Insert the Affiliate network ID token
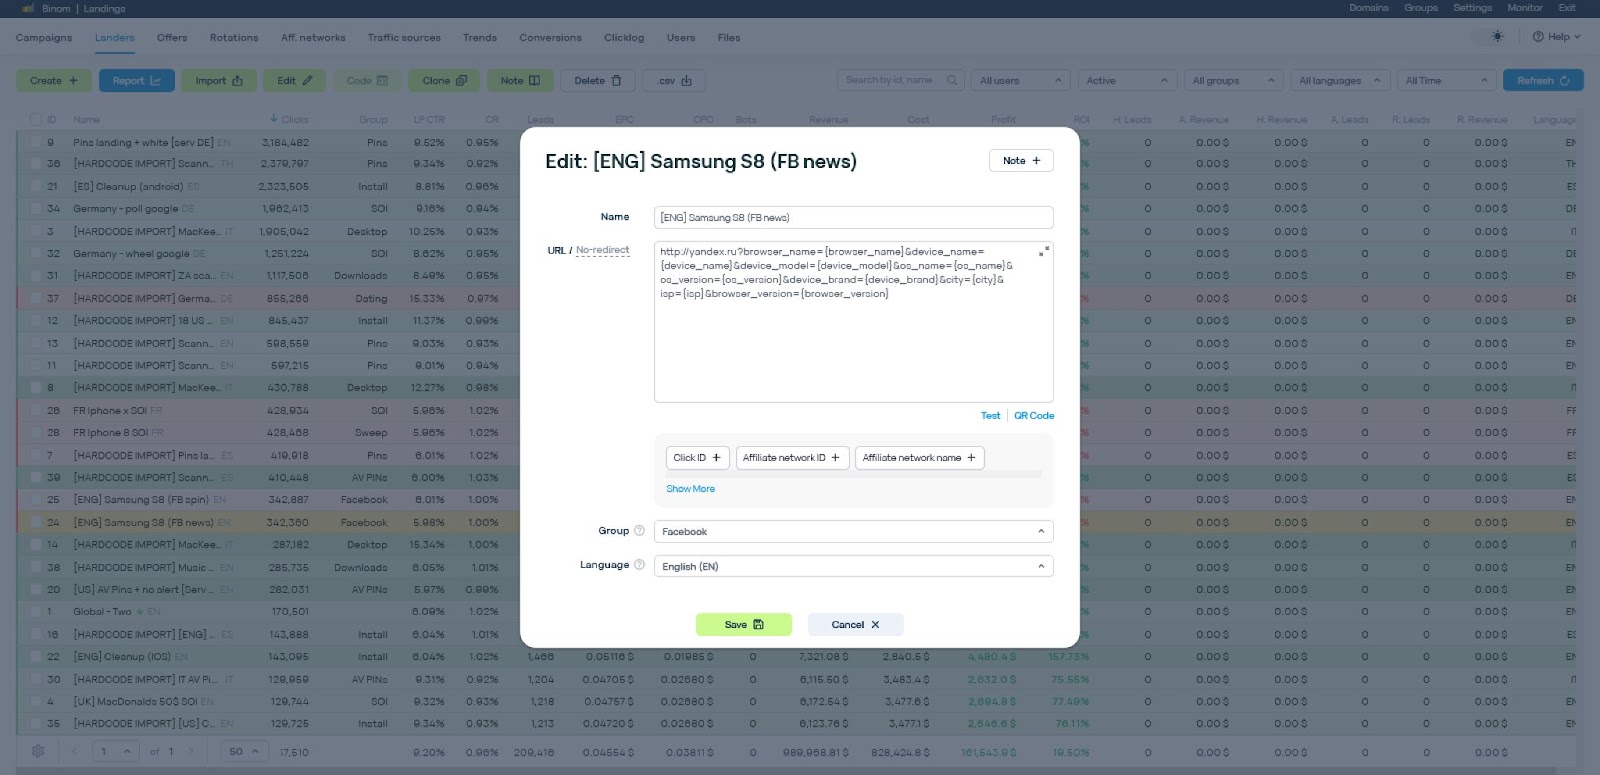Image resolution: width=1600 pixels, height=775 pixels. (792, 457)
